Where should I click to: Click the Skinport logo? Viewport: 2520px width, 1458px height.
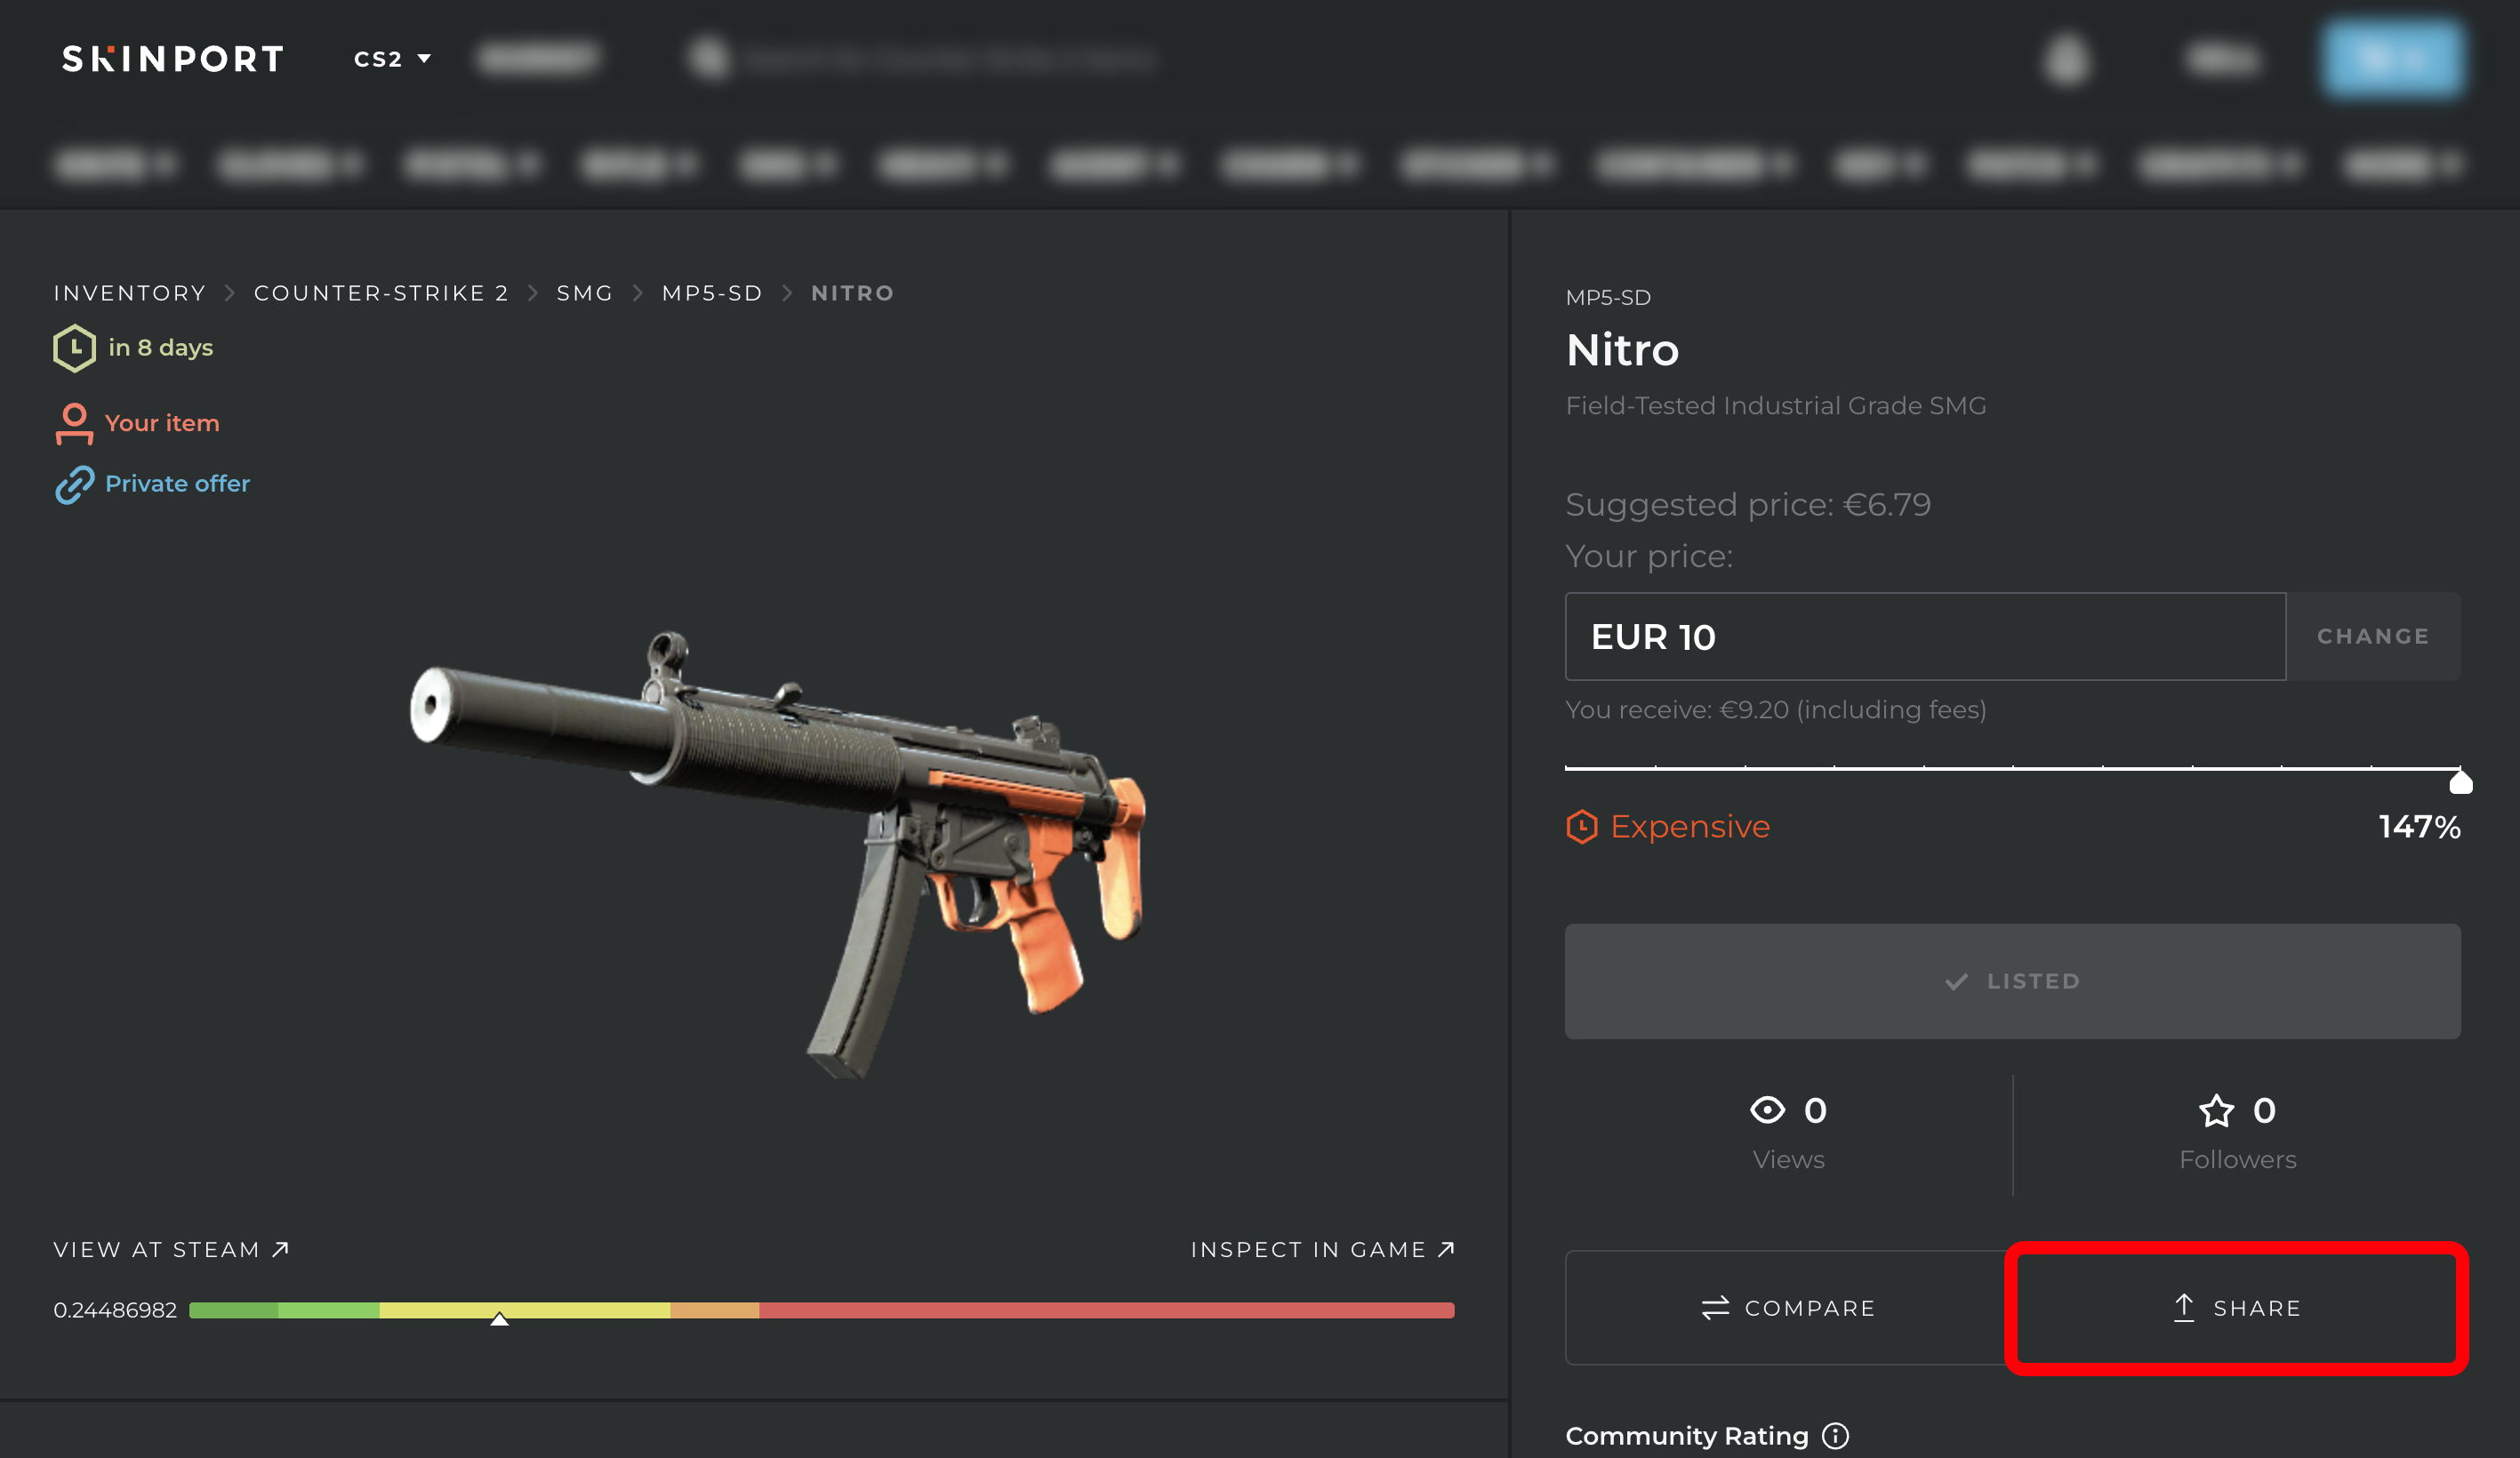[x=173, y=59]
